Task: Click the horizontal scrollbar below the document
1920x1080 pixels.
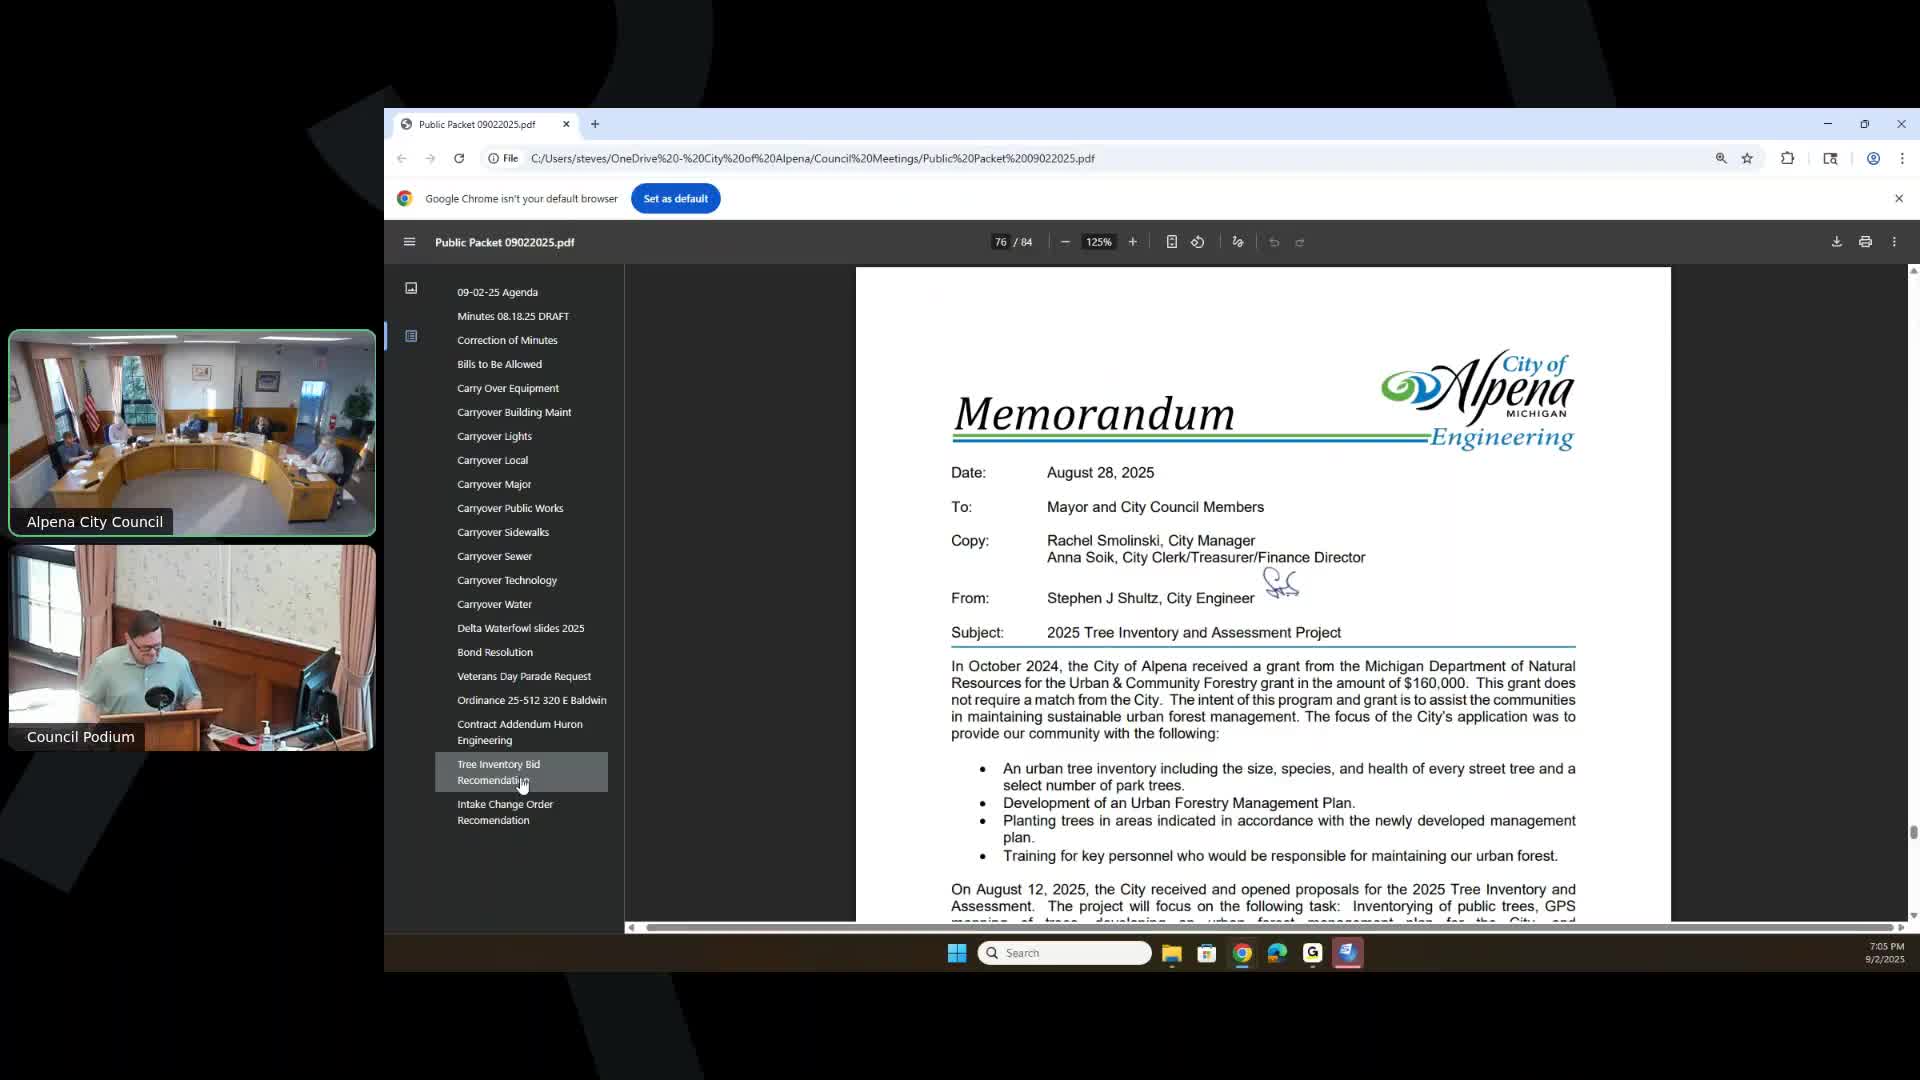Action: point(1265,927)
